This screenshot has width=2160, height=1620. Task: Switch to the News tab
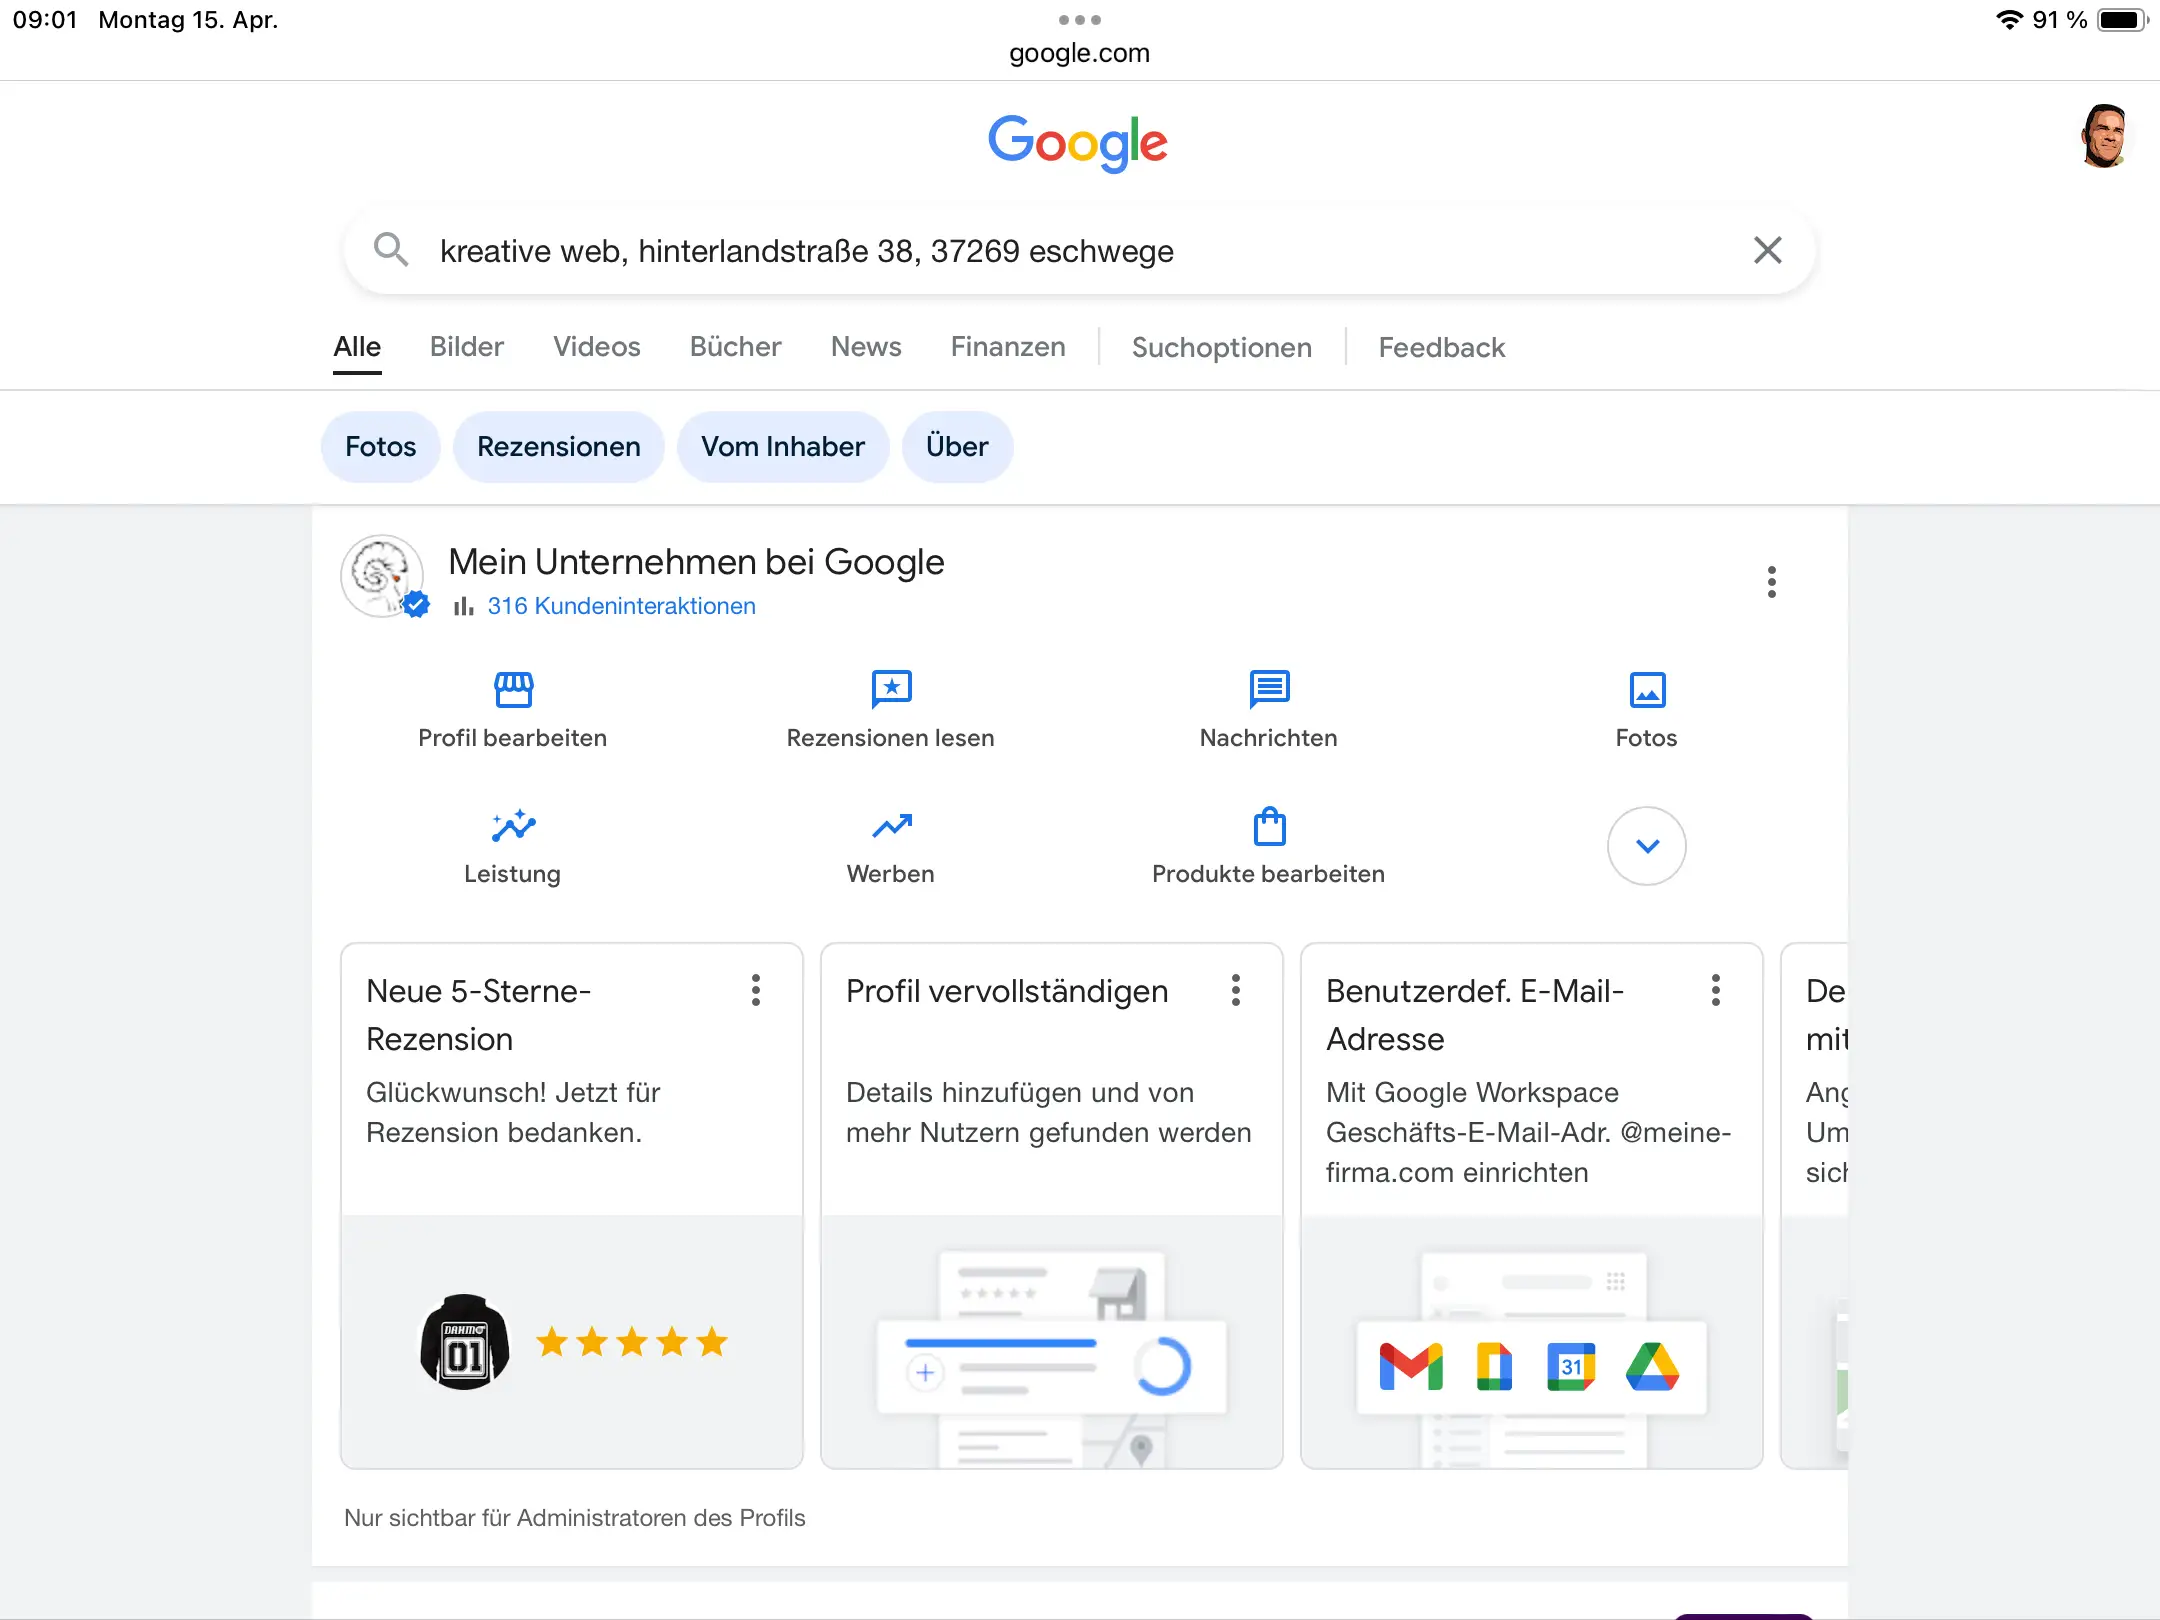coord(866,347)
